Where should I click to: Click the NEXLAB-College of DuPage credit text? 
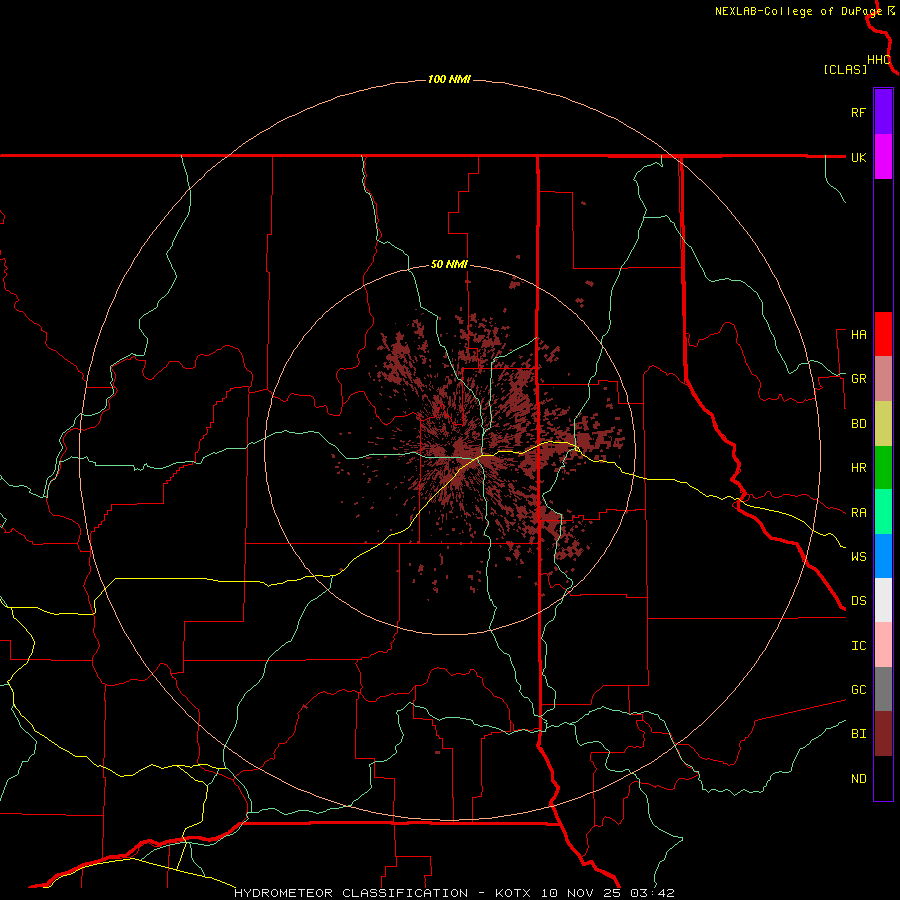coord(800,11)
